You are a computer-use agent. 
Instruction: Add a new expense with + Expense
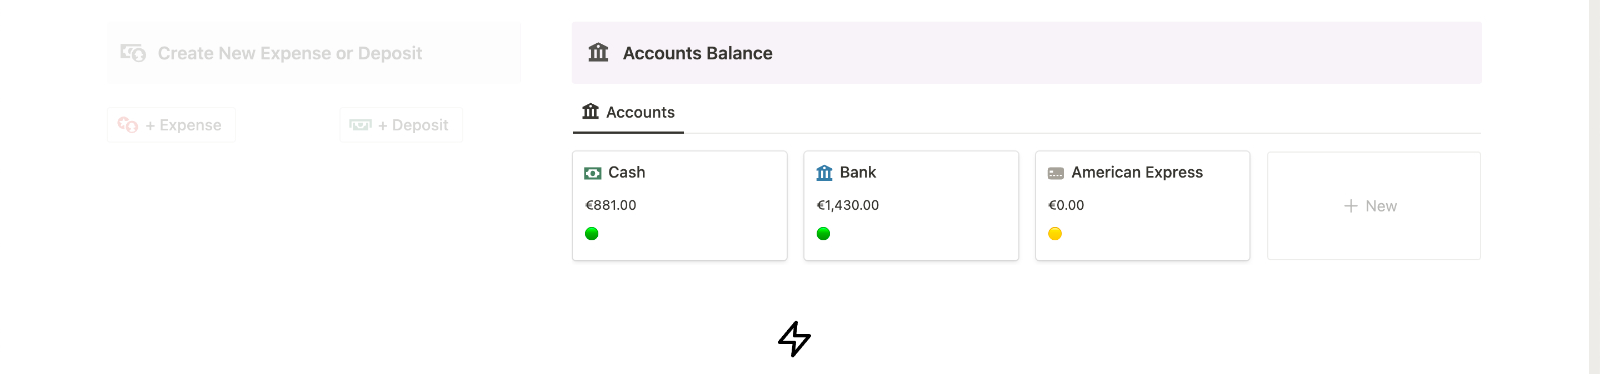coord(171,125)
